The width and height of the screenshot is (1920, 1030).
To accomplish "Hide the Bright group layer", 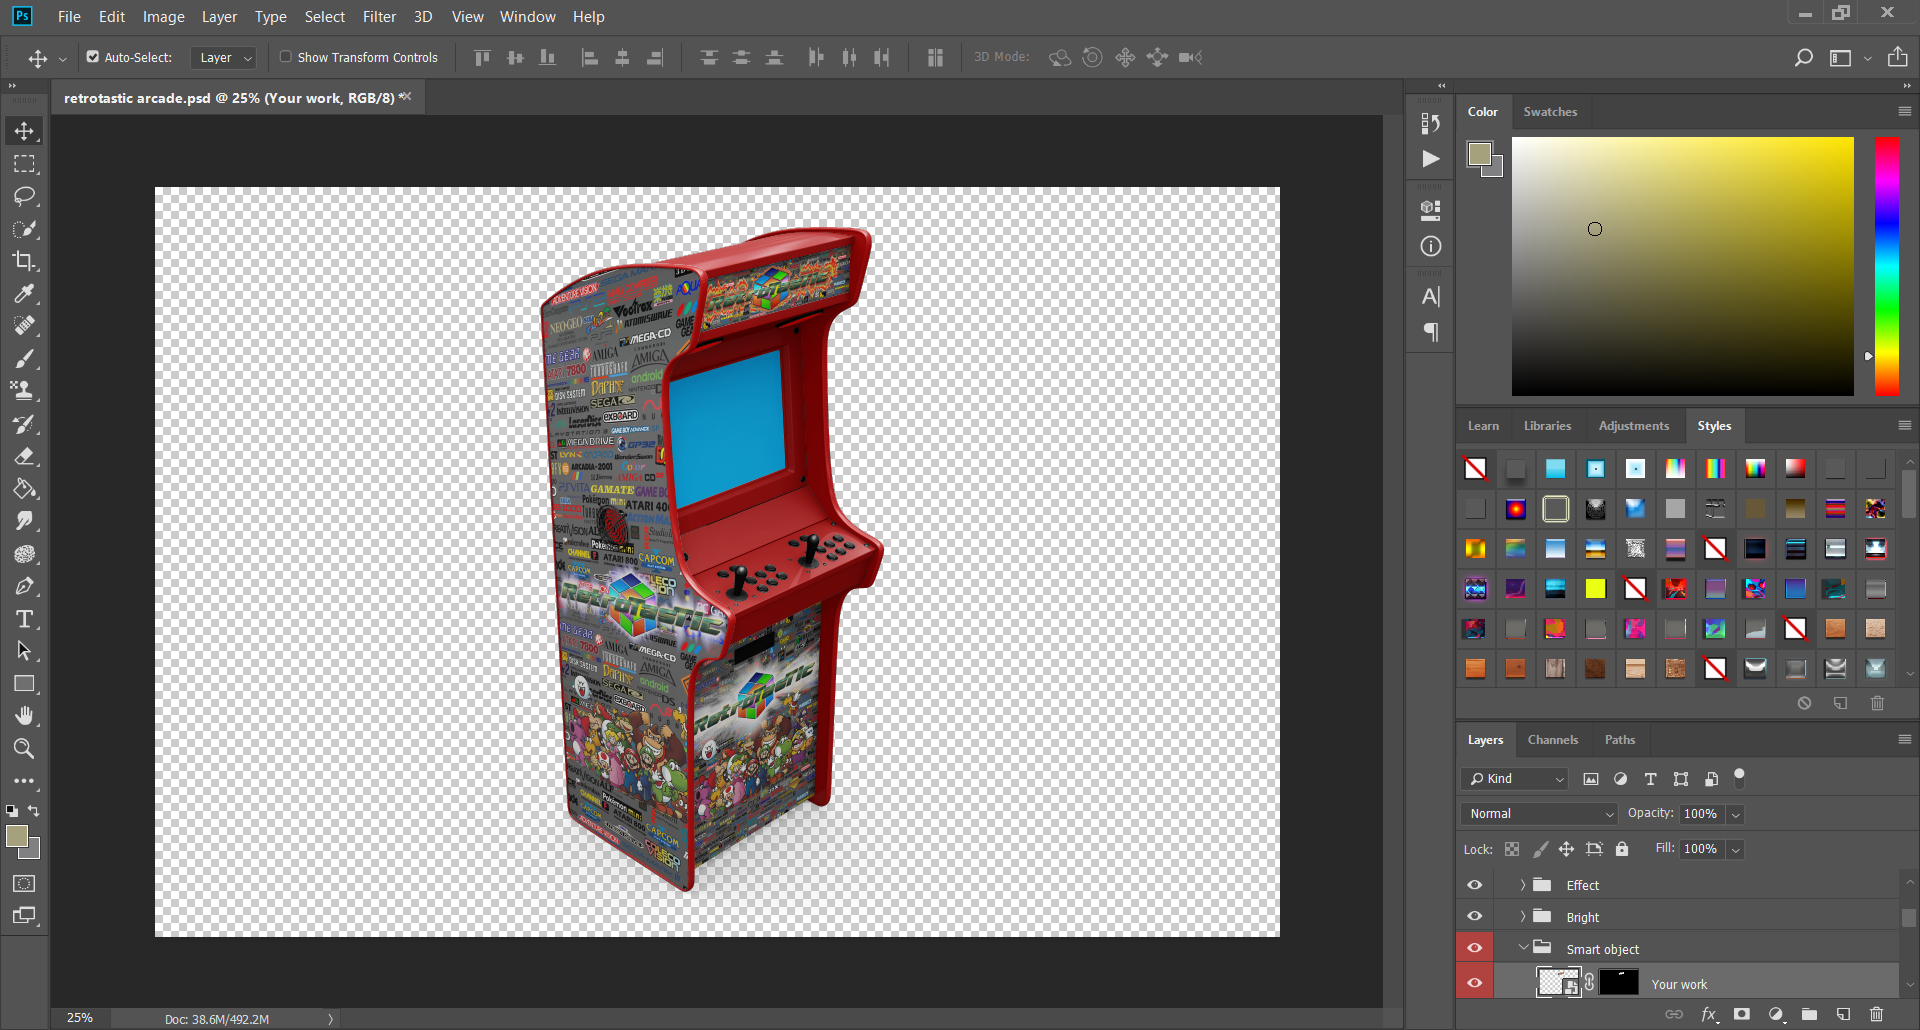I will pos(1474,917).
